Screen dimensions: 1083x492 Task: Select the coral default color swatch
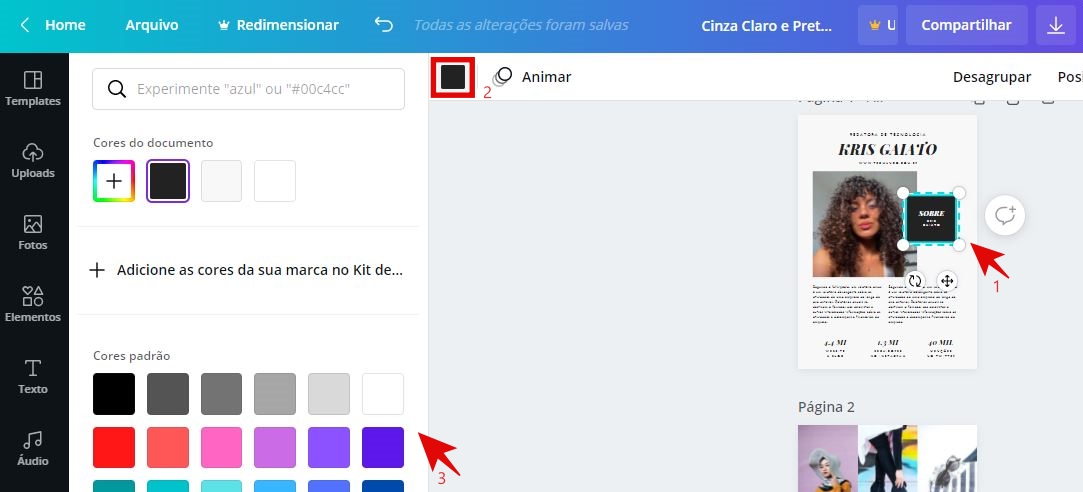[x=168, y=448]
